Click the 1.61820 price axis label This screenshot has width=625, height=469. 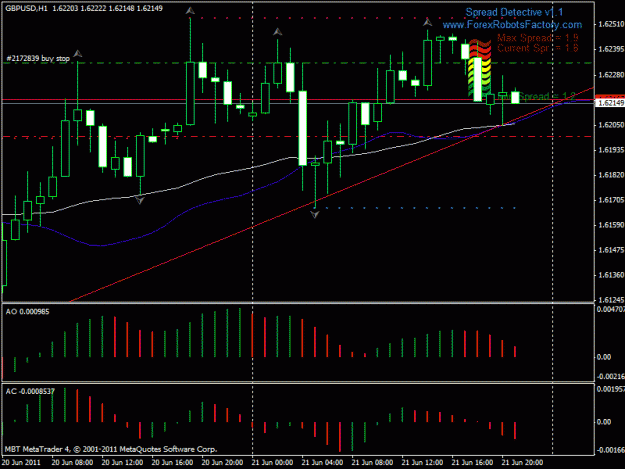(611, 175)
